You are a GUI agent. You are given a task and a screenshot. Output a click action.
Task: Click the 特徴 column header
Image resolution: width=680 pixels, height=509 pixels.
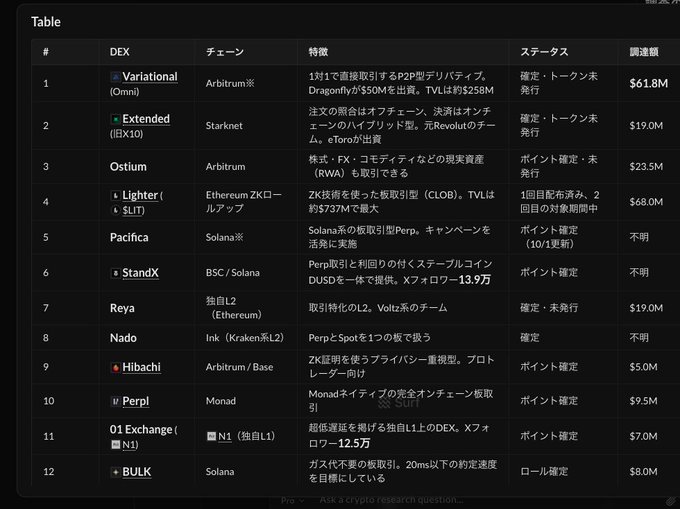[318, 52]
